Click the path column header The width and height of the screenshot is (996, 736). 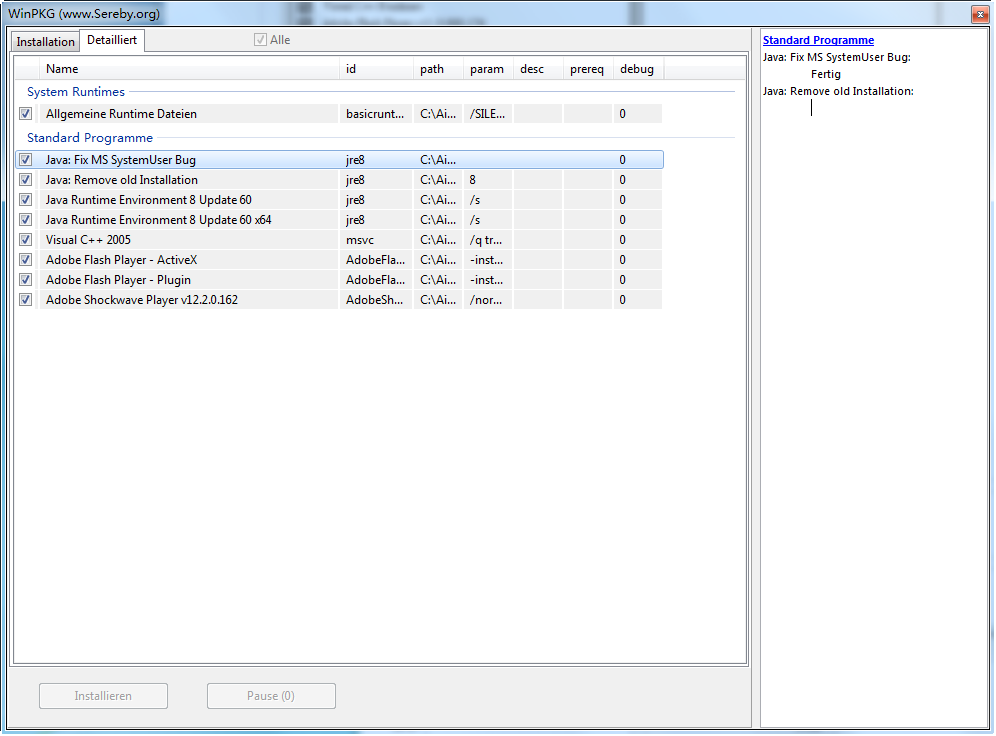[438, 69]
